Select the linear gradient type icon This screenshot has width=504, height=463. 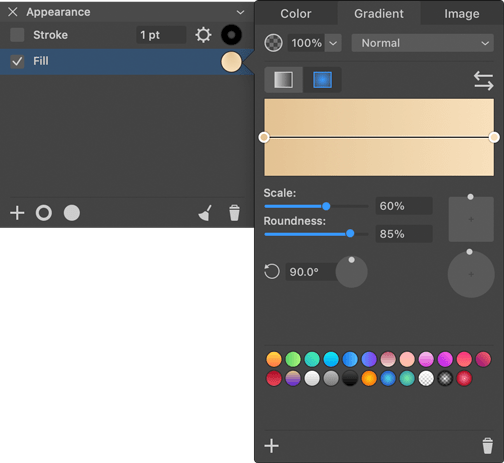click(x=283, y=80)
